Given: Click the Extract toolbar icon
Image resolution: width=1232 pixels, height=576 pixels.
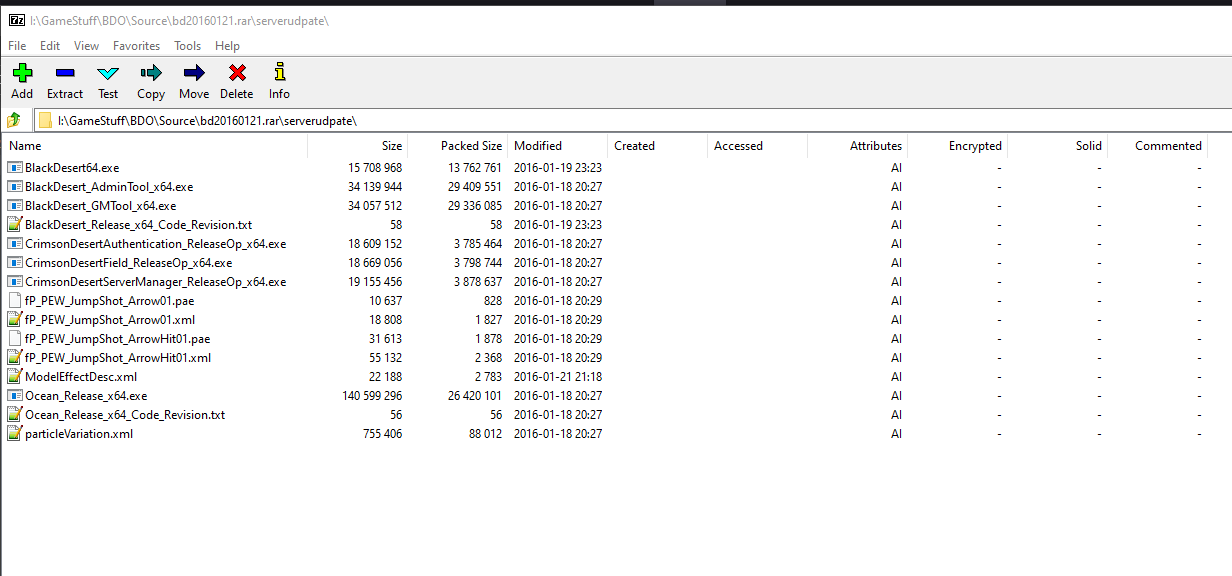Looking at the screenshot, I should click(65, 72).
